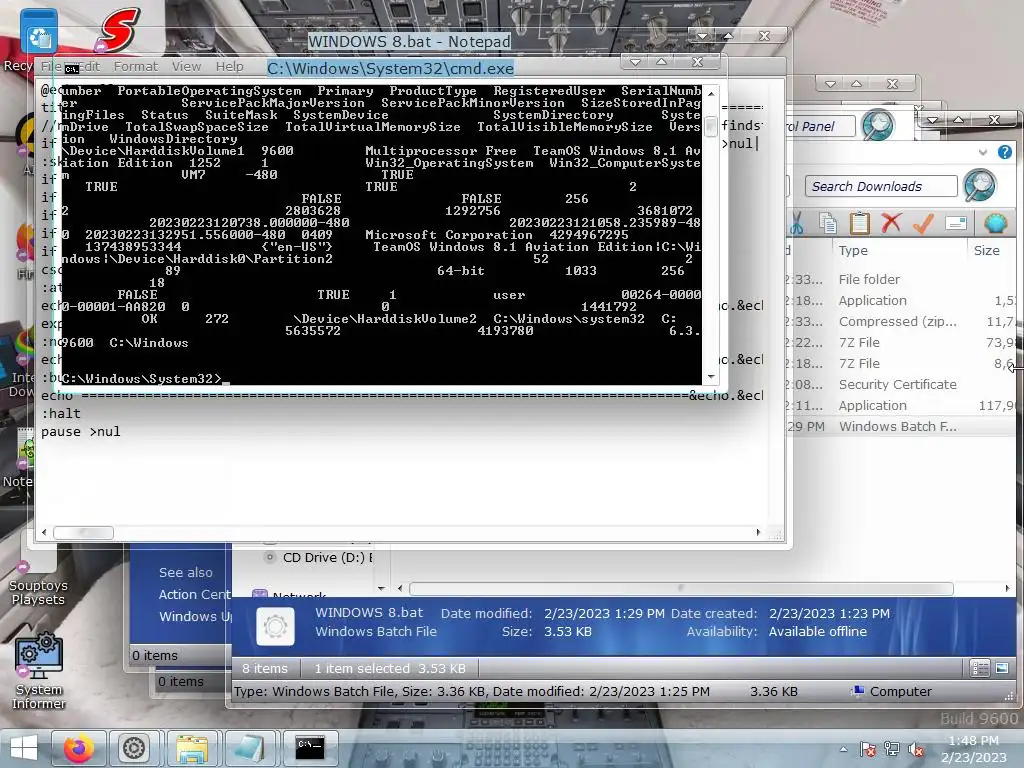This screenshot has height=768, width=1024.
Task: Switch to large icons view in Explorer
Action: (1002, 667)
